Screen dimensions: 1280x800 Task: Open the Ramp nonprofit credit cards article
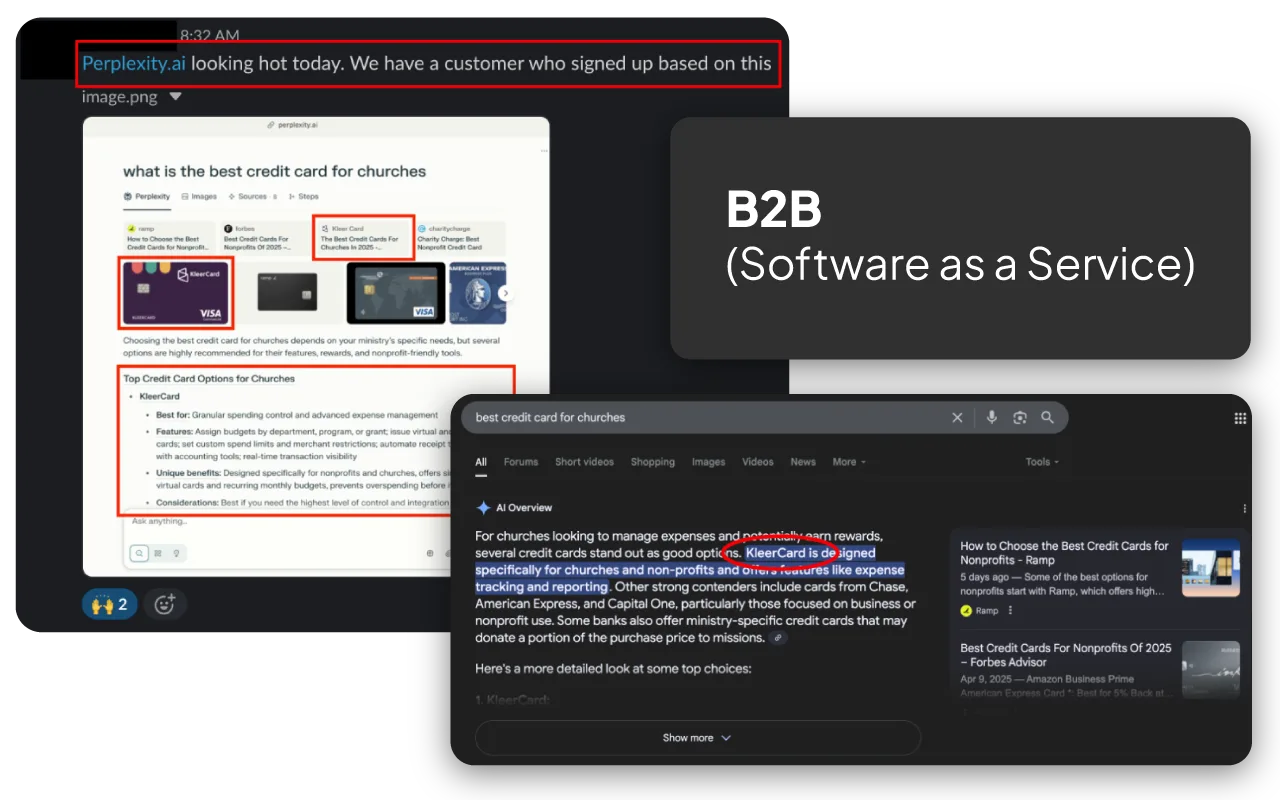click(x=1064, y=553)
